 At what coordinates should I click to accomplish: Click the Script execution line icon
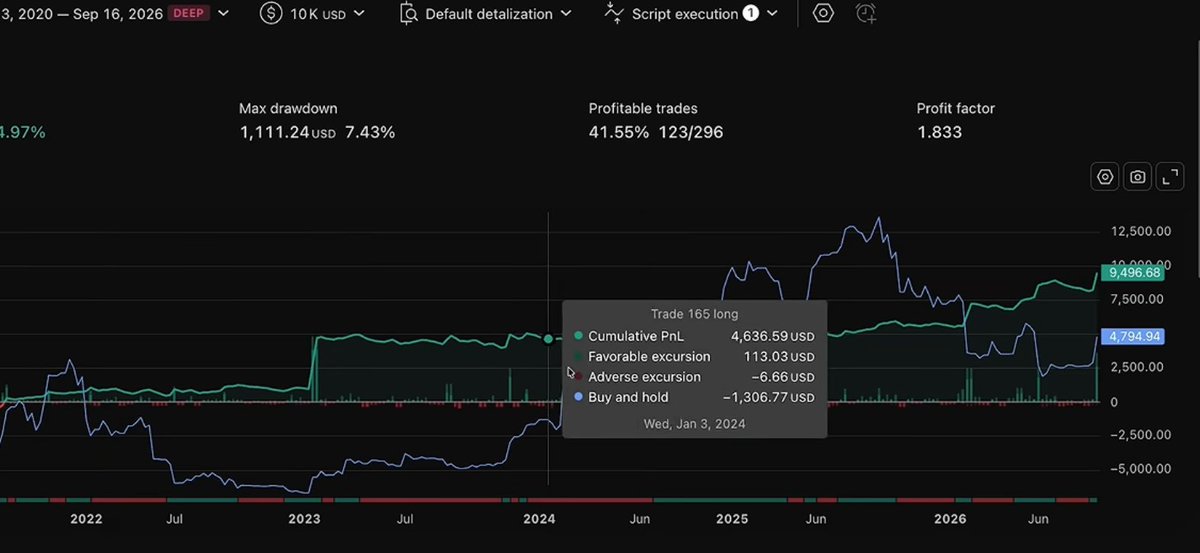[x=615, y=14]
